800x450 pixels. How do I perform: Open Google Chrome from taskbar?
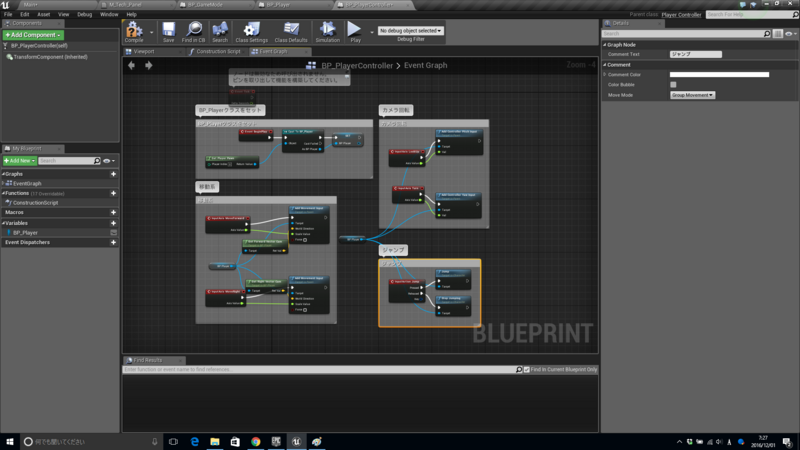(256, 442)
